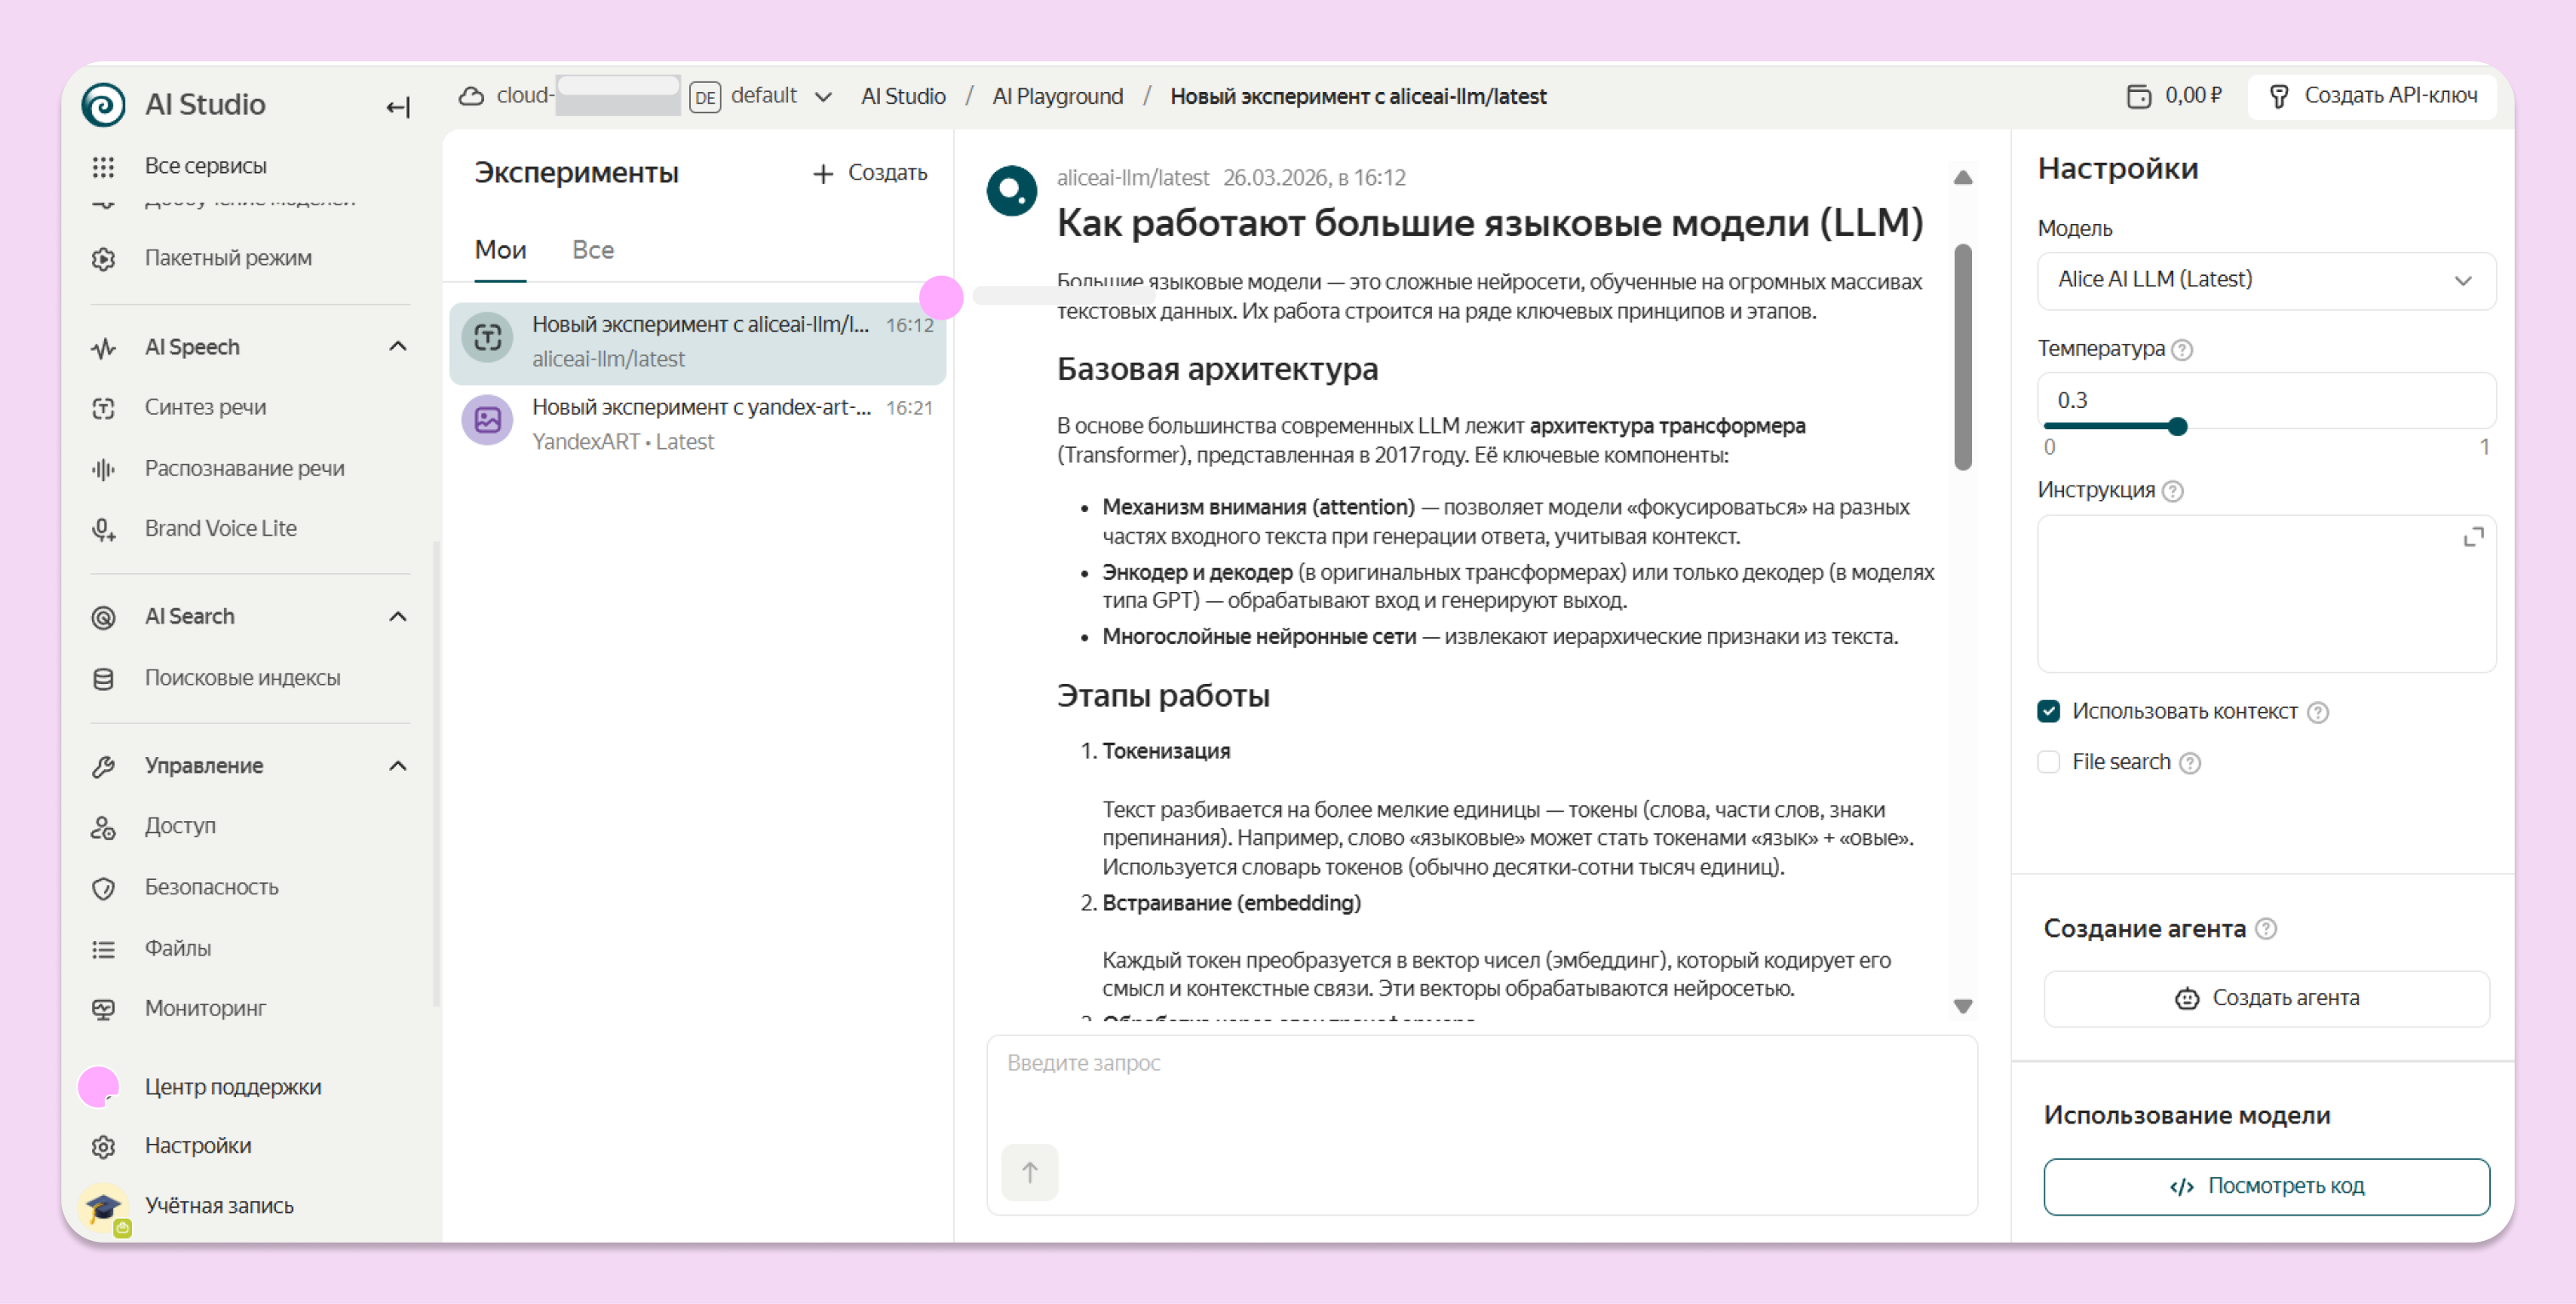Expand the Инструкция field with the expand icon
The image size is (2576, 1304).
click(2473, 538)
